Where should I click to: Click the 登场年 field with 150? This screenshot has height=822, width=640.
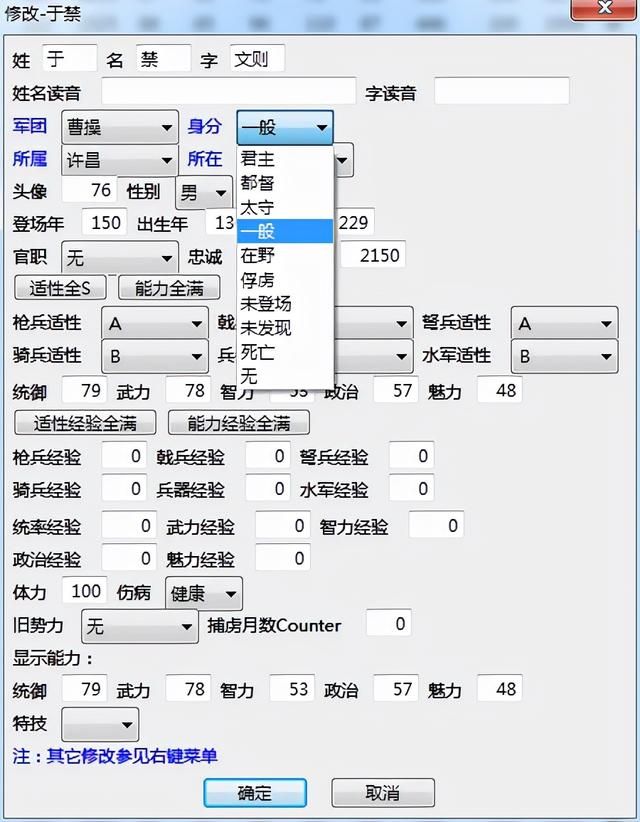(x=104, y=222)
